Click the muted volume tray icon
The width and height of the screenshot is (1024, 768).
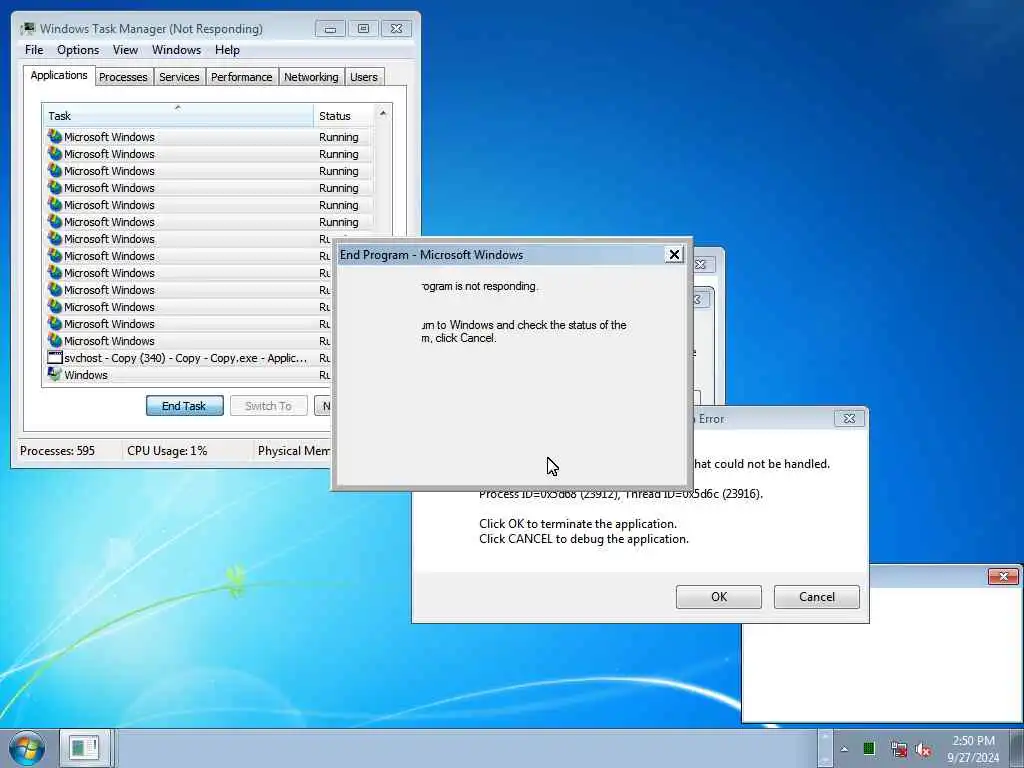pyautogui.click(x=923, y=750)
